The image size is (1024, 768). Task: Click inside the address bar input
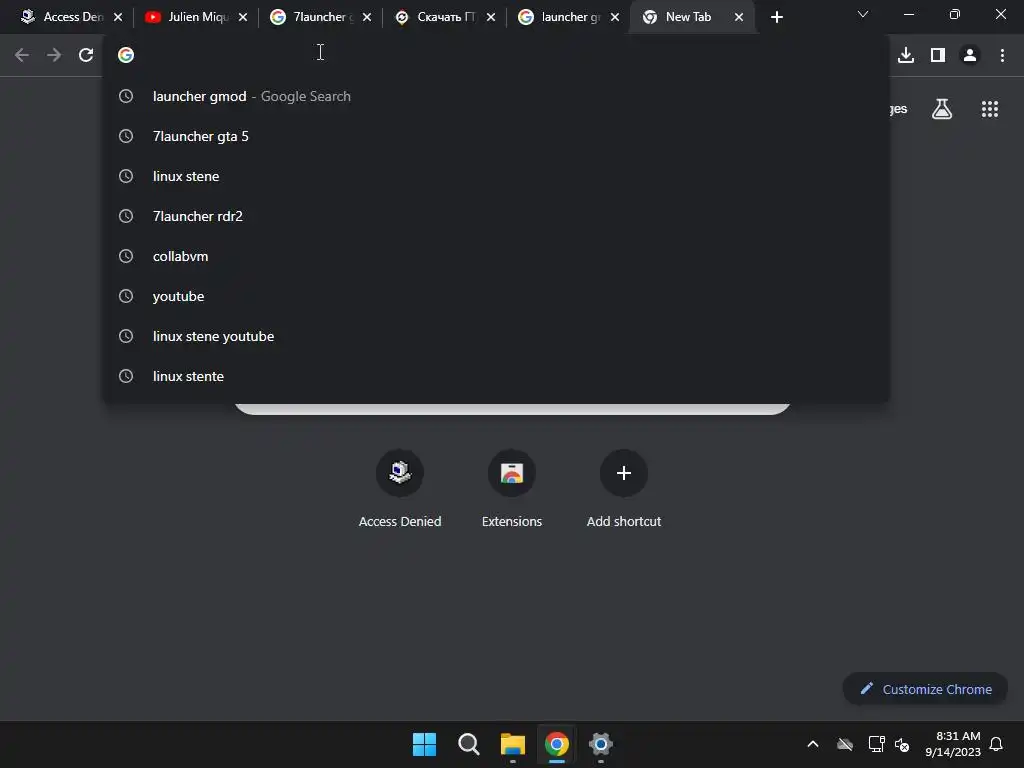point(496,56)
